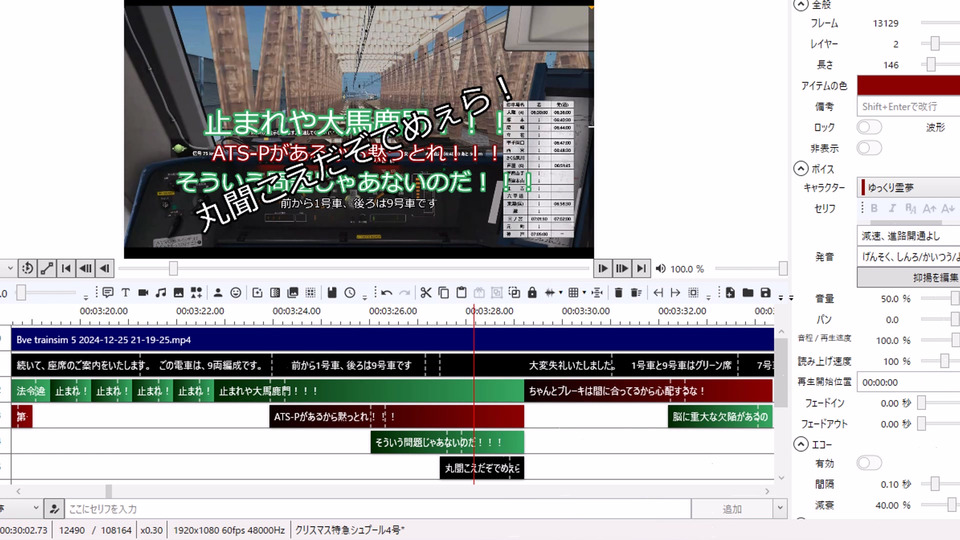
Task: Jump to the start of the timeline
Action: pyautogui.click(x=66, y=268)
